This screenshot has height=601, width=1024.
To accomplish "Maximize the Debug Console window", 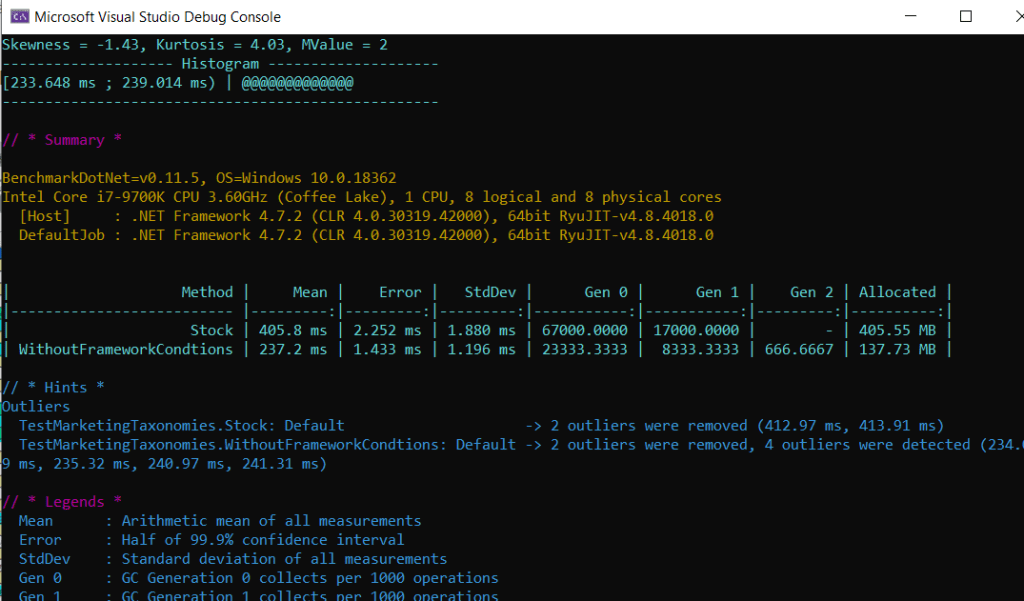I will (965, 17).
